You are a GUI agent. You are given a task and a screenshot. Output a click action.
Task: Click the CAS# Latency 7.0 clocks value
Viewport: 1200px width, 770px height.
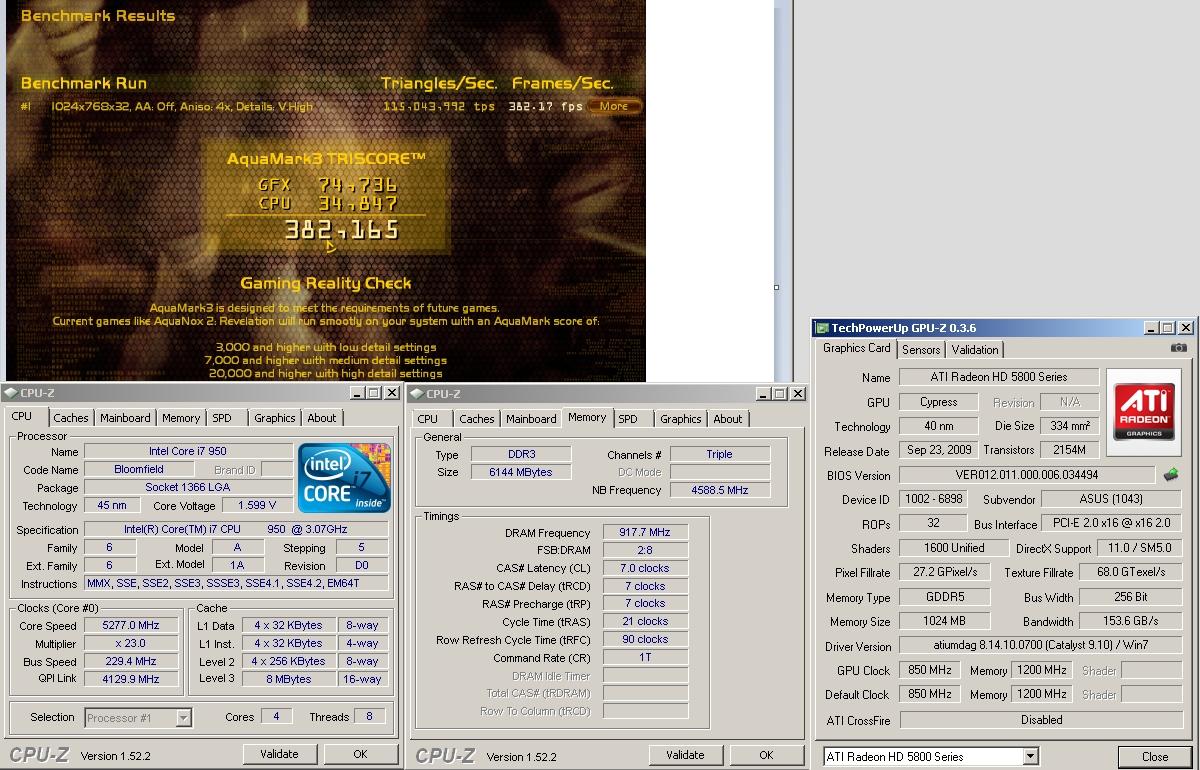[x=645, y=568]
